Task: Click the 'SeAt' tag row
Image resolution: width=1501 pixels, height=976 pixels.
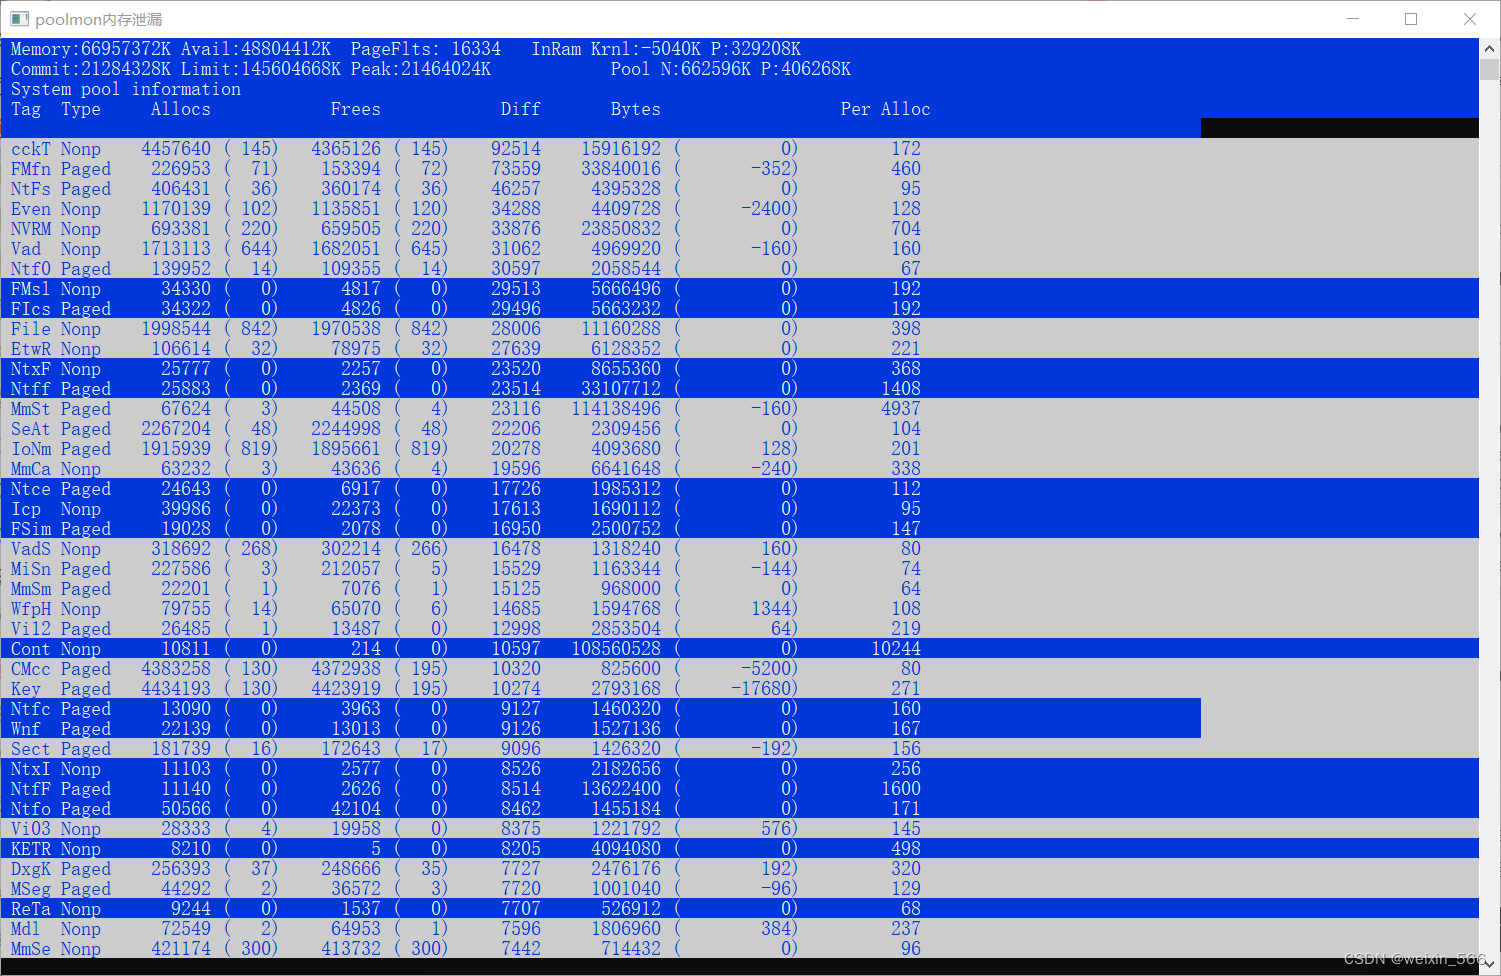Action: click(x=740, y=428)
